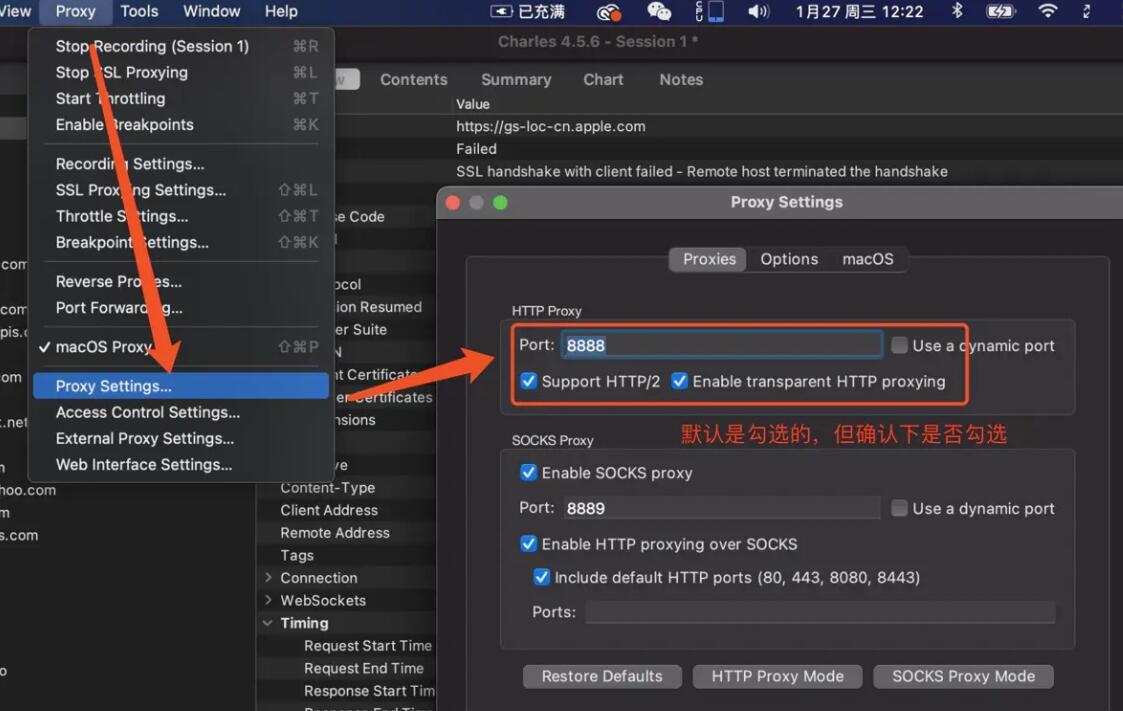Switch to Chart tab in Charles
This screenshot has width=1123, height=711.
603,79
